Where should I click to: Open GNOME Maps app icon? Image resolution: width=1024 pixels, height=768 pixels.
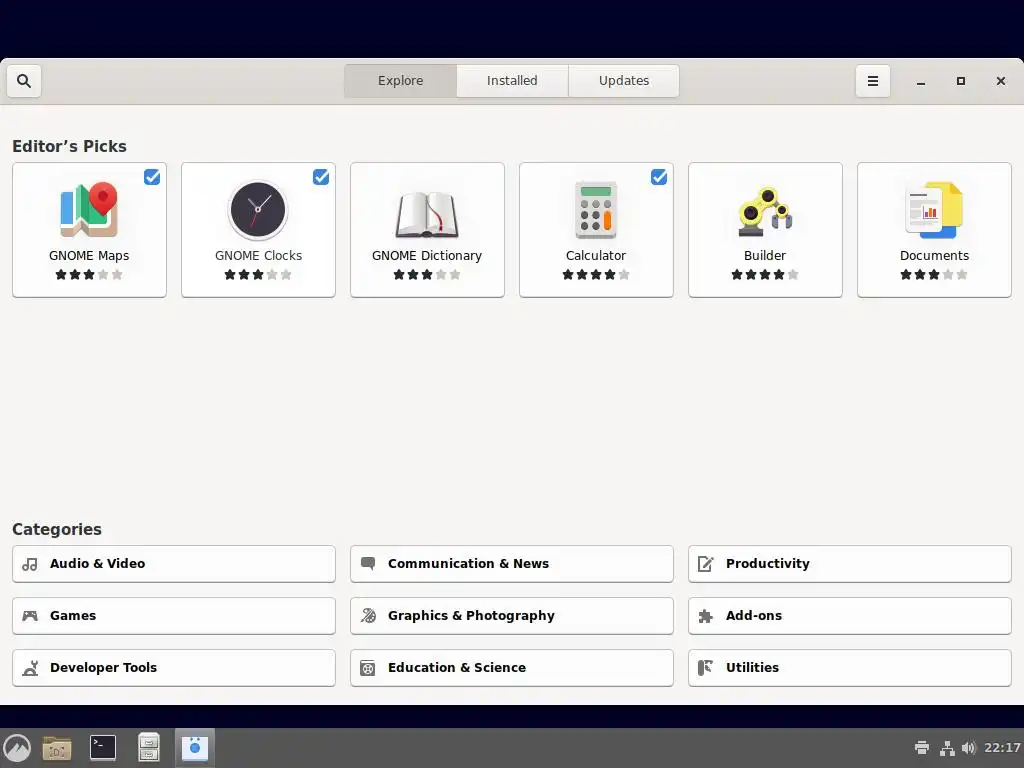pos(89,210)
